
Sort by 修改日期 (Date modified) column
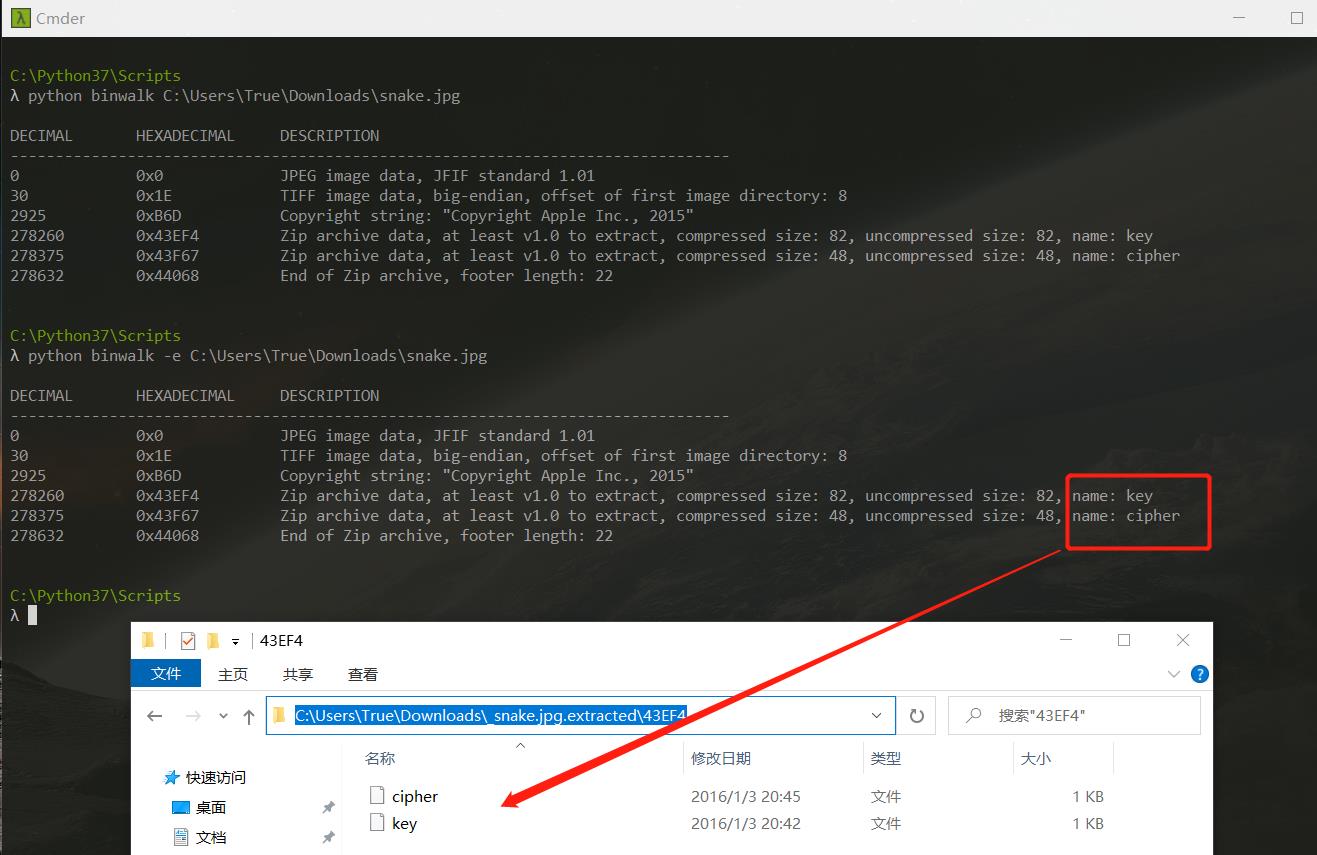point(721,759)
